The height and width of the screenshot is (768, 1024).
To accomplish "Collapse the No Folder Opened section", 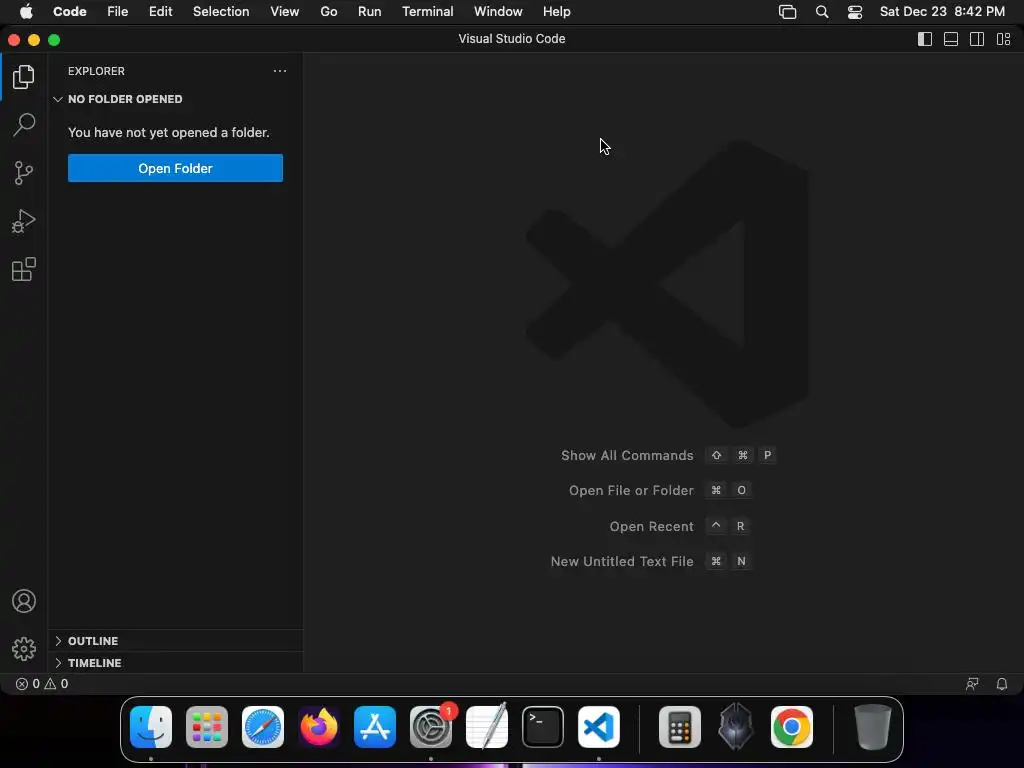I will [x=175, y=99].
